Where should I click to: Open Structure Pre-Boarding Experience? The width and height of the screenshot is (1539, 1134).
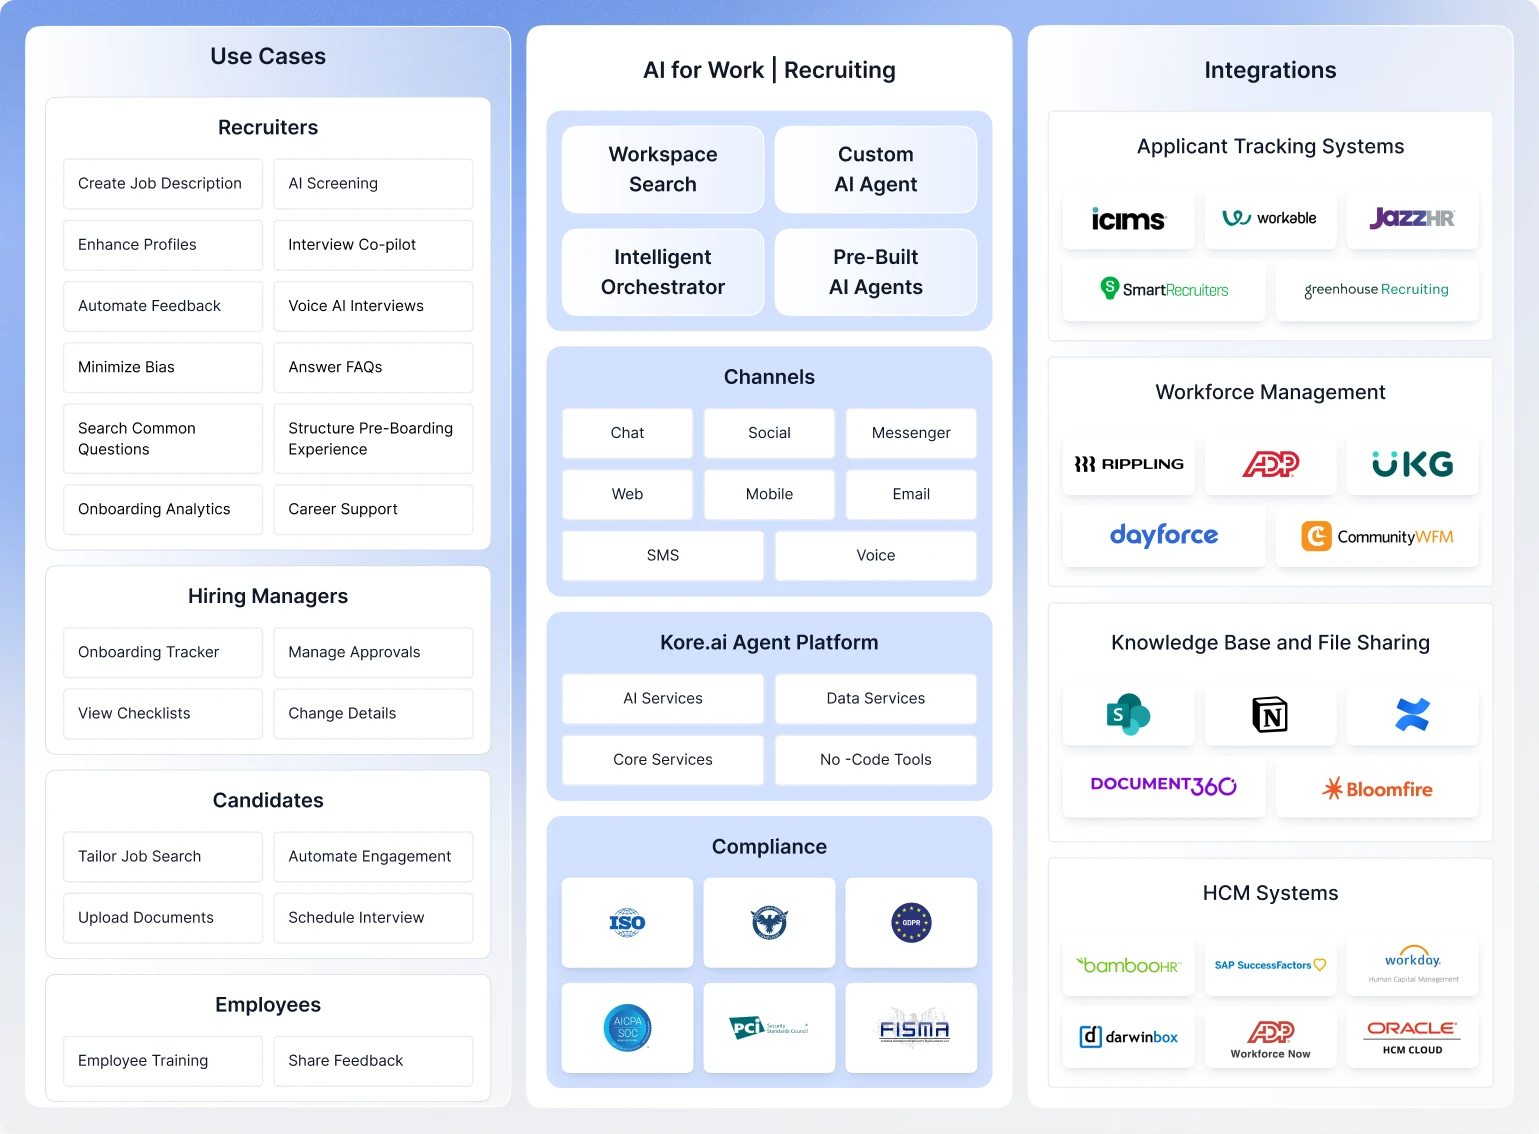(373, 438)
